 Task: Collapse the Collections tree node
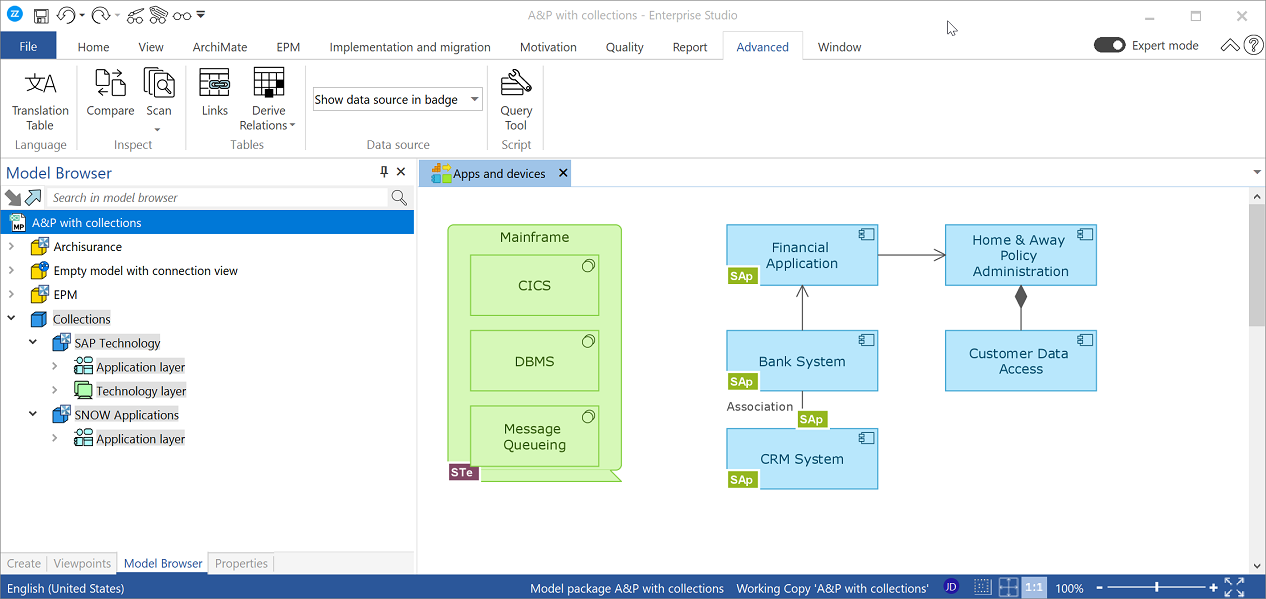12,319
